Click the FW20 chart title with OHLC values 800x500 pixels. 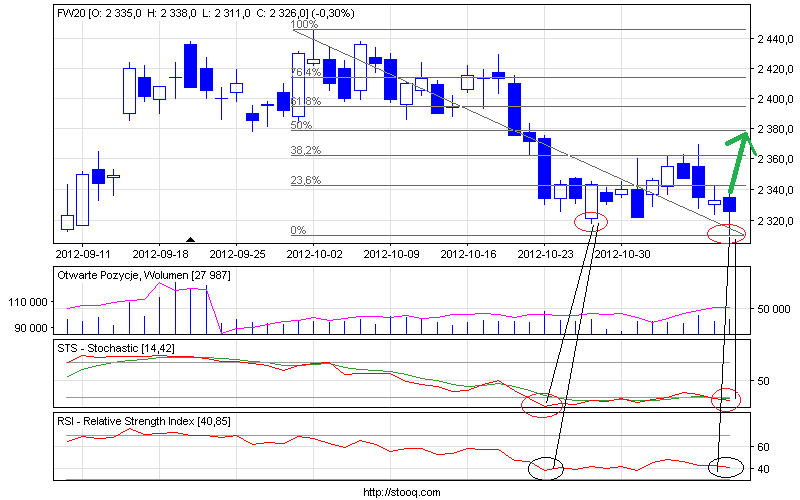pos(206,14)
